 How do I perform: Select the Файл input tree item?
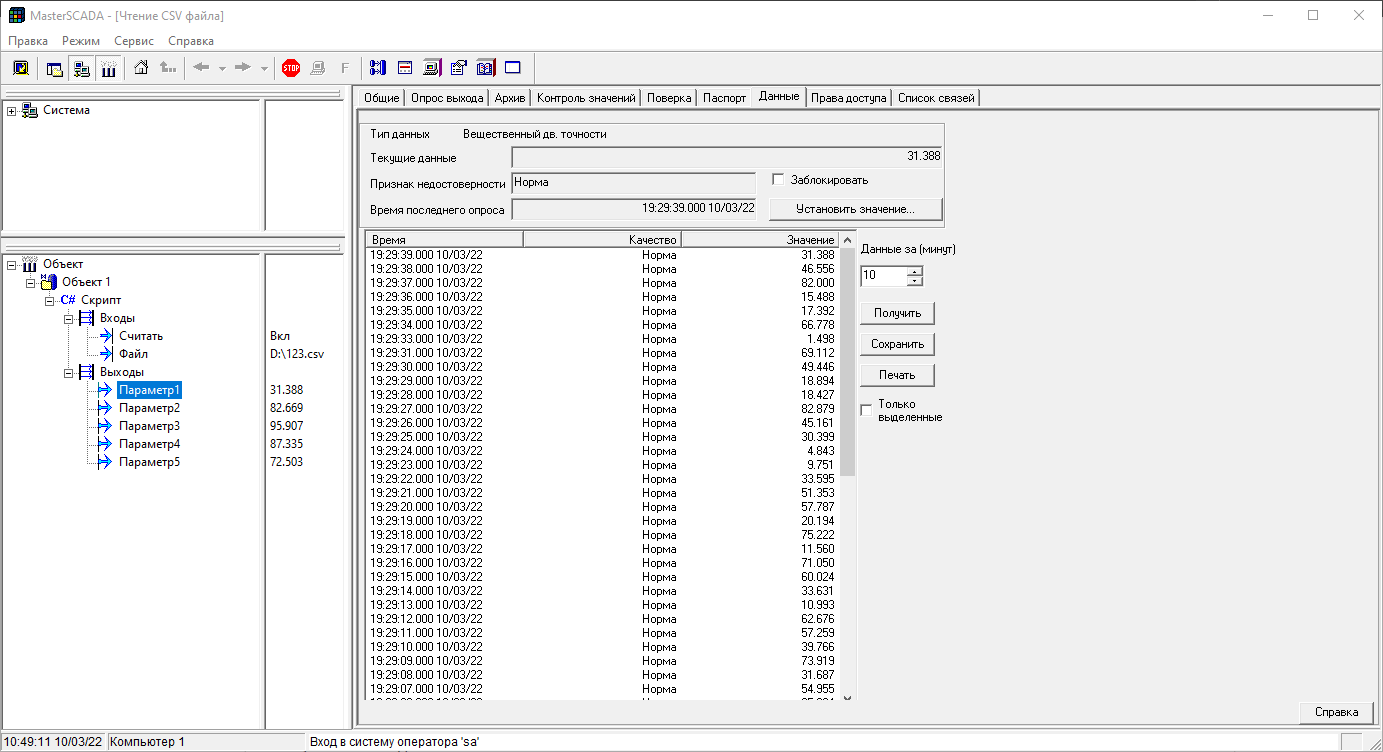[x=134, y=354]
